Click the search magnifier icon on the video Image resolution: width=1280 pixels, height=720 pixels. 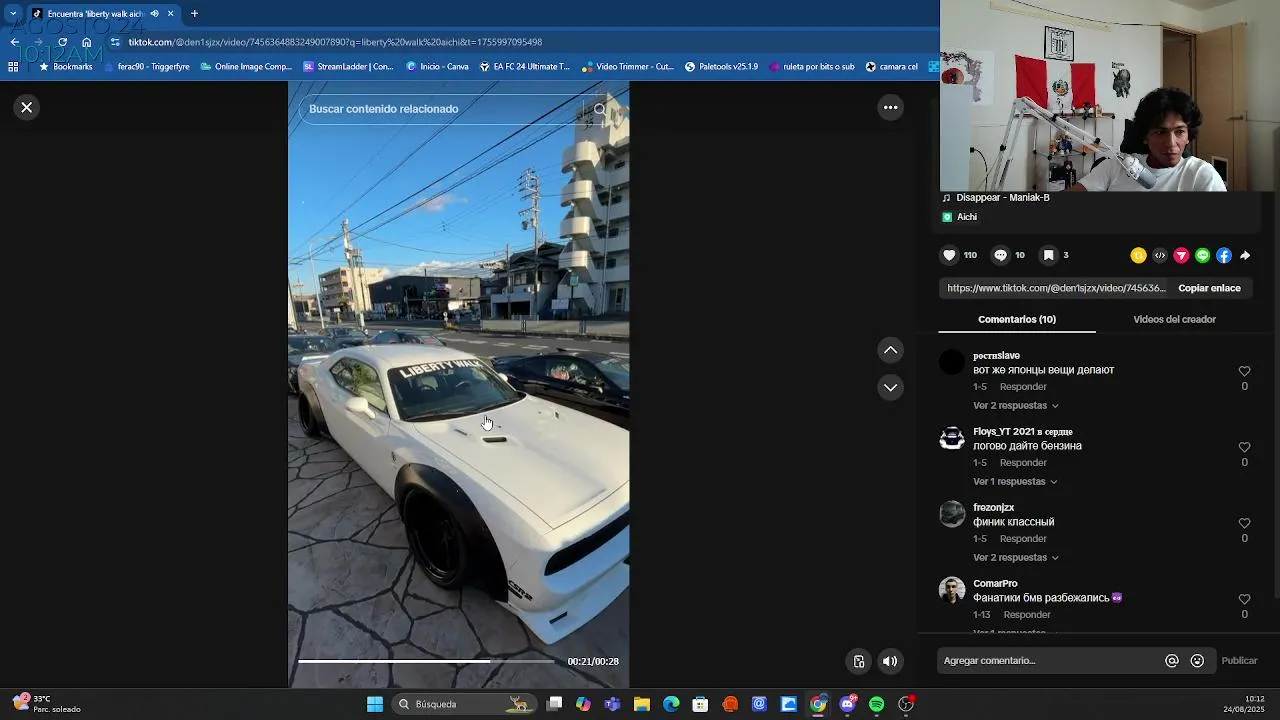(x=600, y=109)
